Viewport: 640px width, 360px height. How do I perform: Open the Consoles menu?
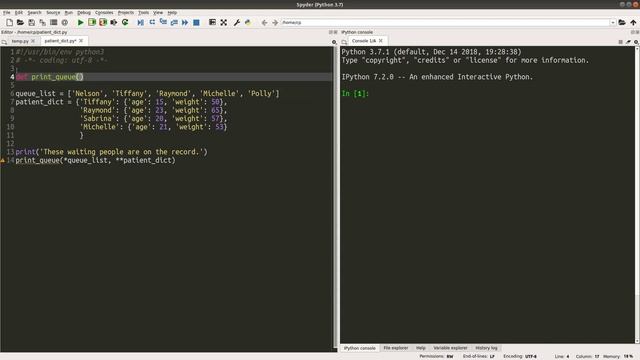[104, 13]
